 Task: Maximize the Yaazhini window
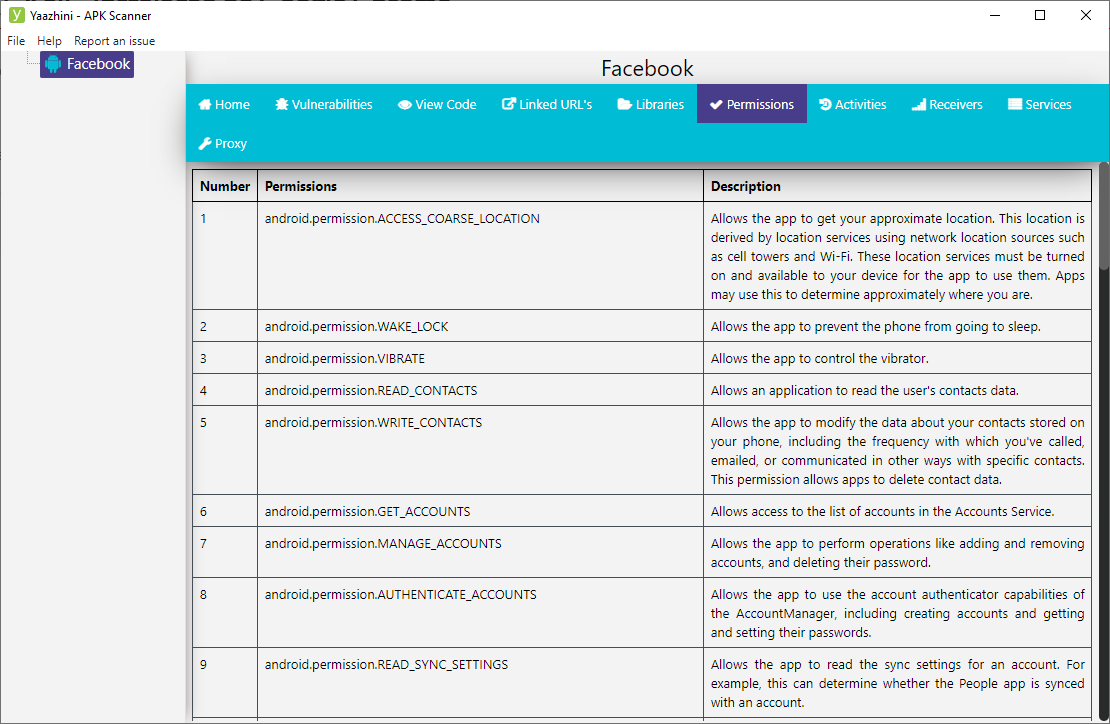1040,15
